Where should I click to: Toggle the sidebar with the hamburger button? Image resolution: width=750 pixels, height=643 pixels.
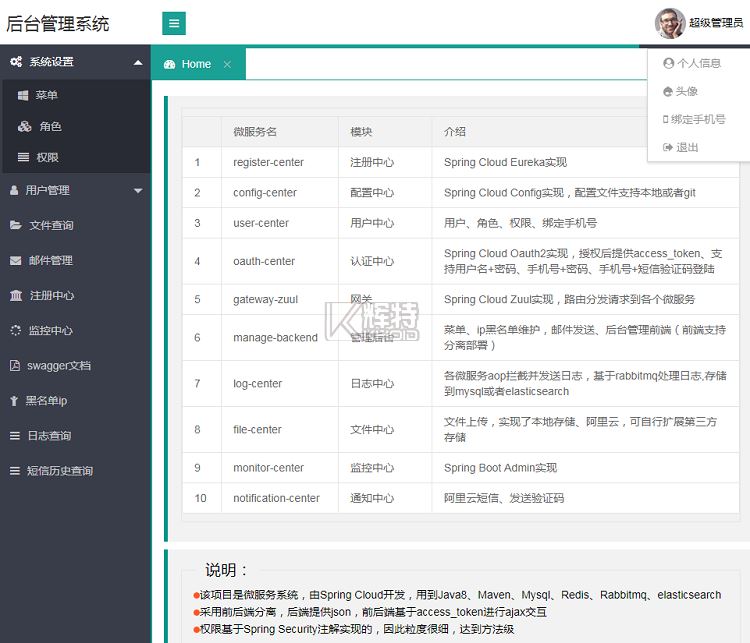coord(174,23)
